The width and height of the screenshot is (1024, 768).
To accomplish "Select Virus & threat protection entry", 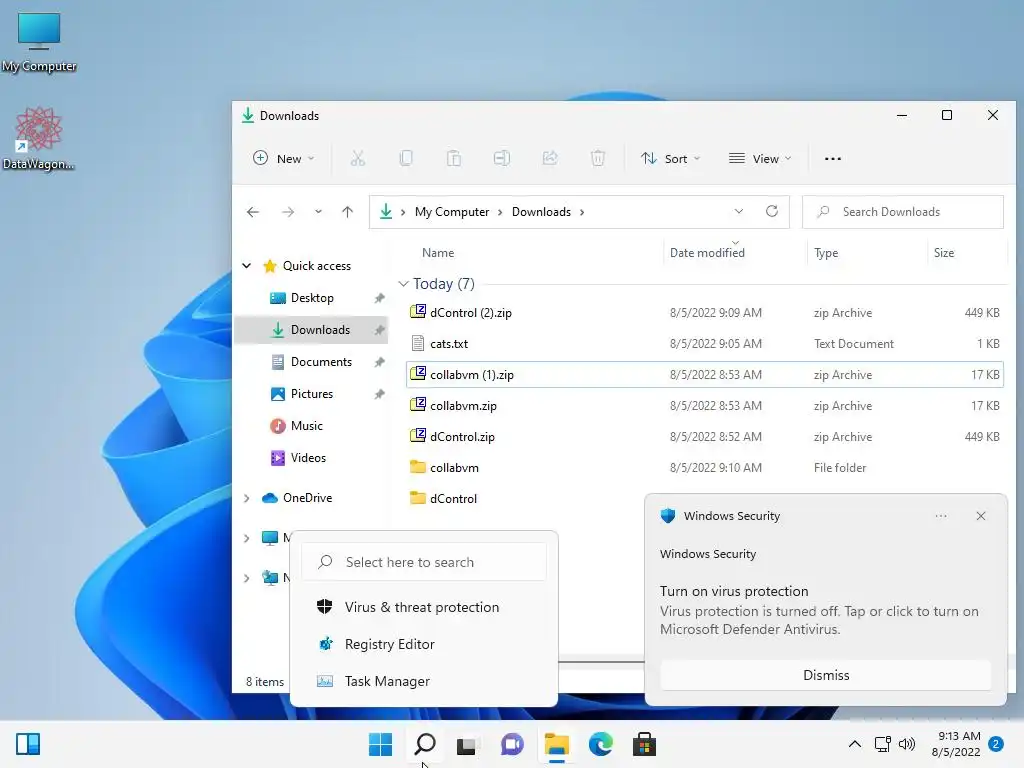I will [x=423, y=607].
